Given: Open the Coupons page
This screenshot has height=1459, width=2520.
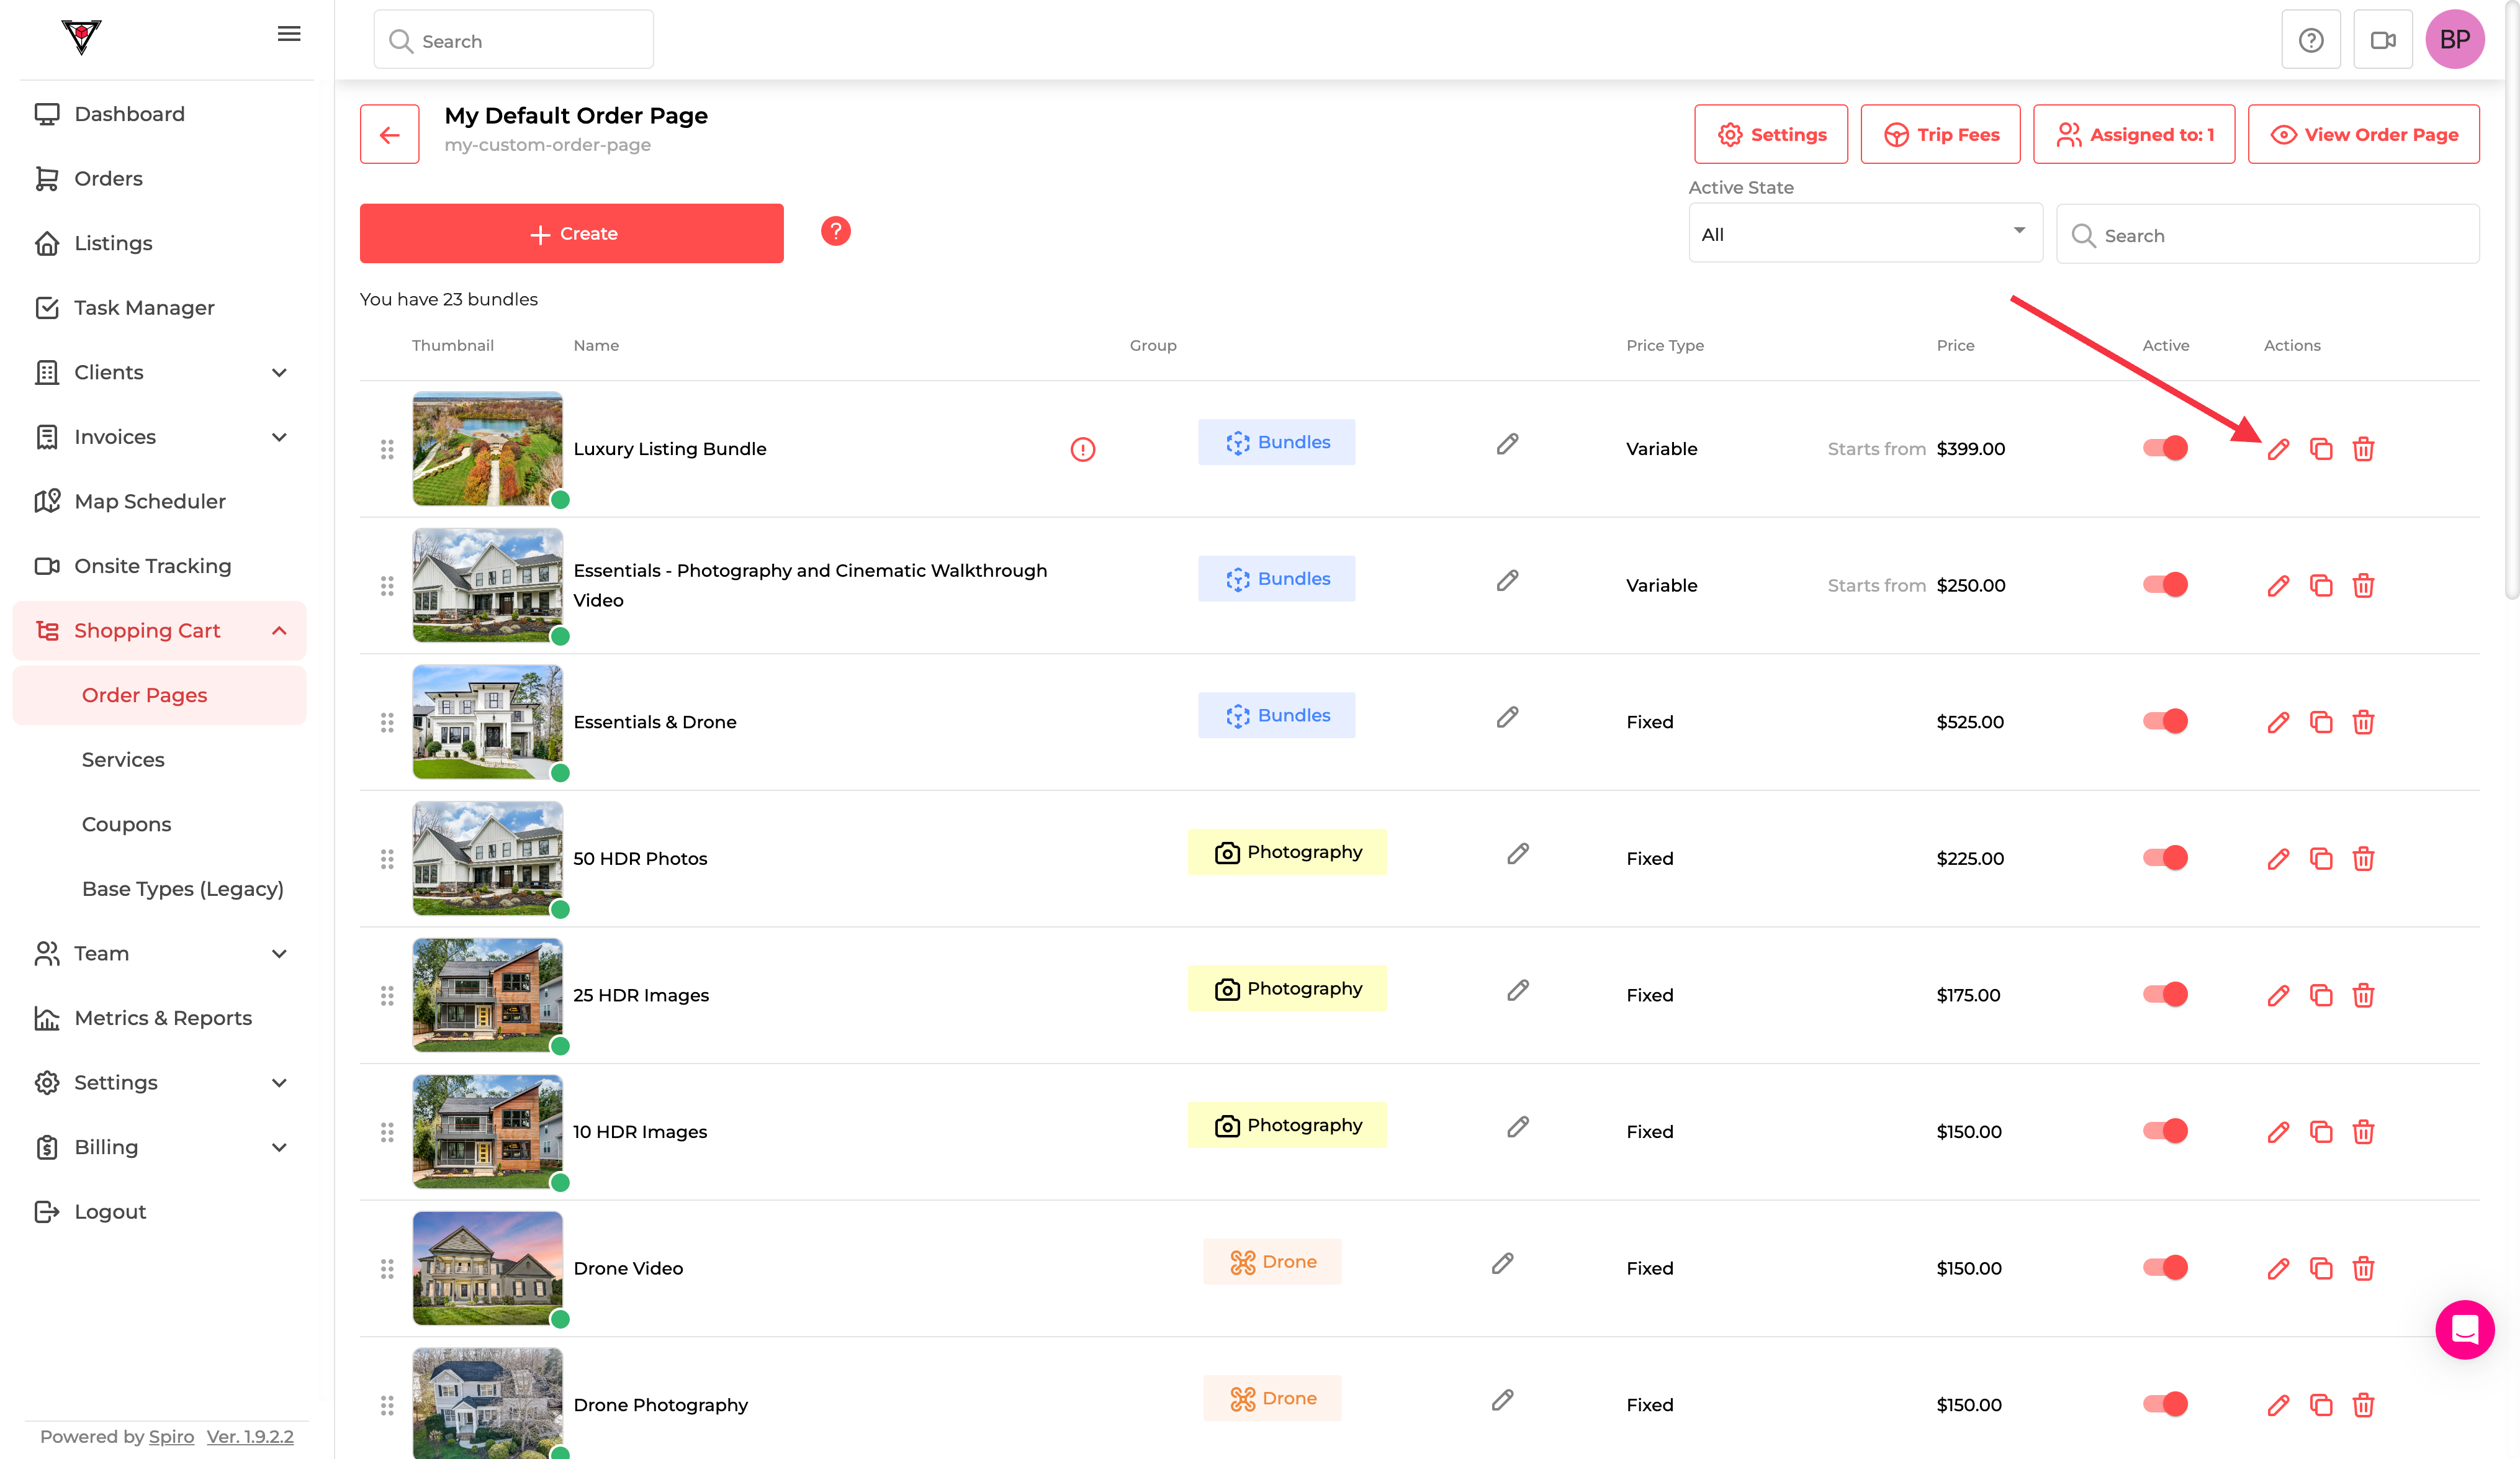Looking at the screenshot, I should tap(126, 825).
